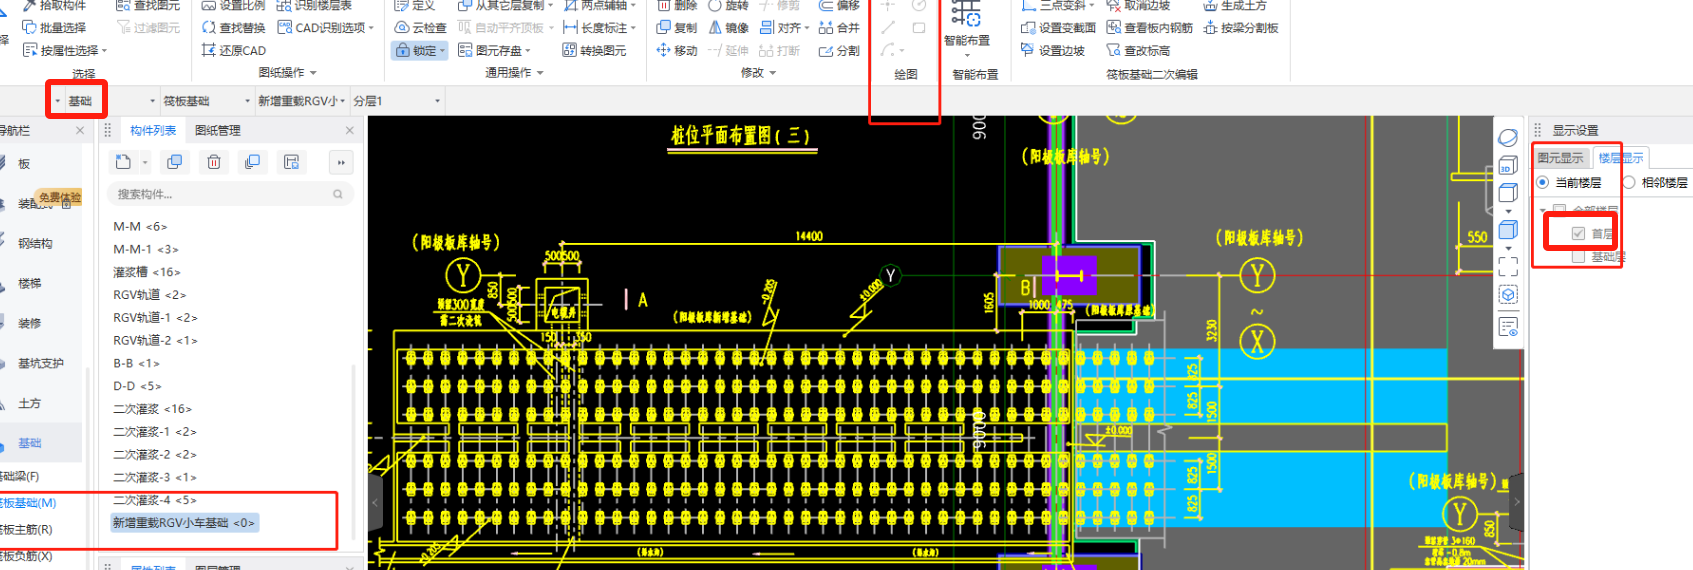Screen dimensions: 1693x570
Task: Select component RGV轨道-1 <2>
Action: coord(155,318)
